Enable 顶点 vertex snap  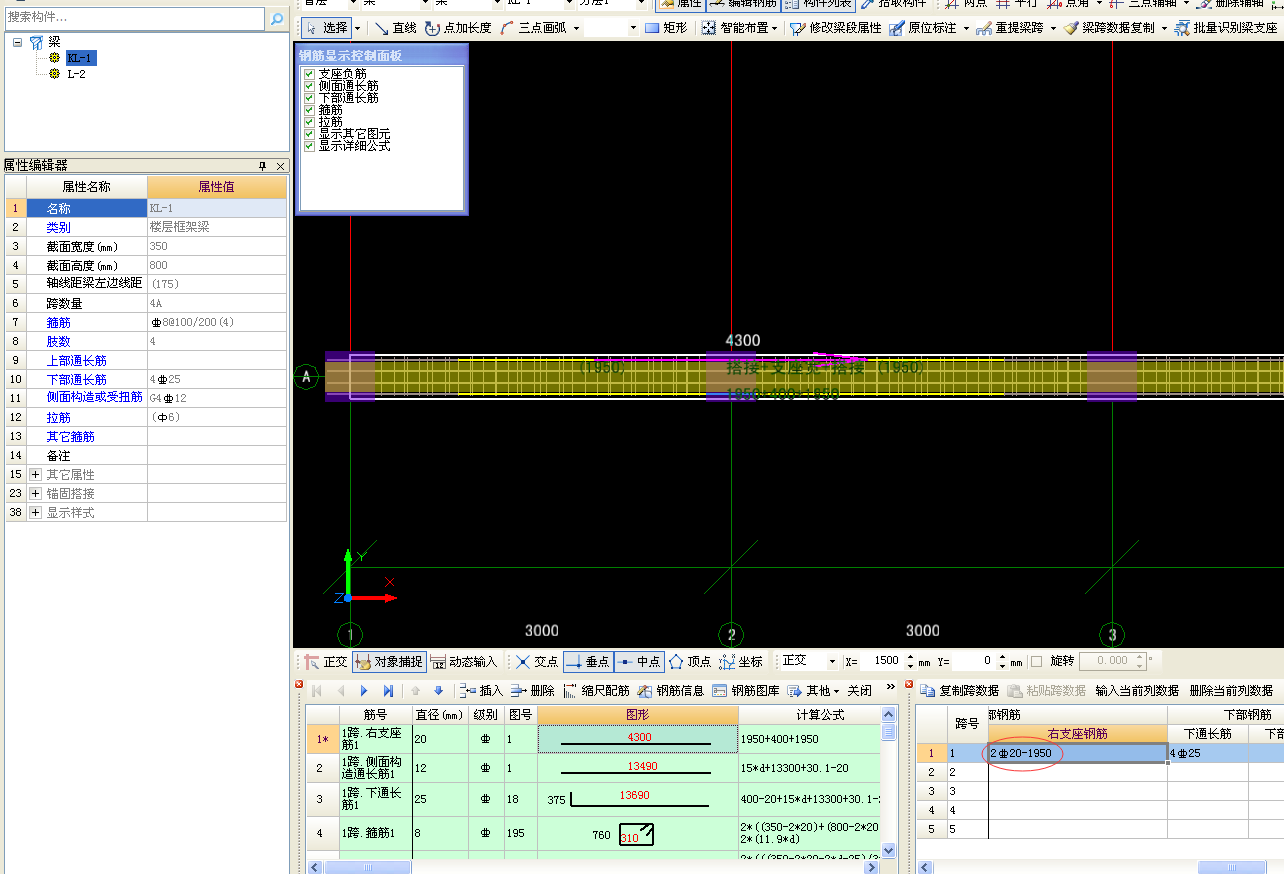pos(690,662)
